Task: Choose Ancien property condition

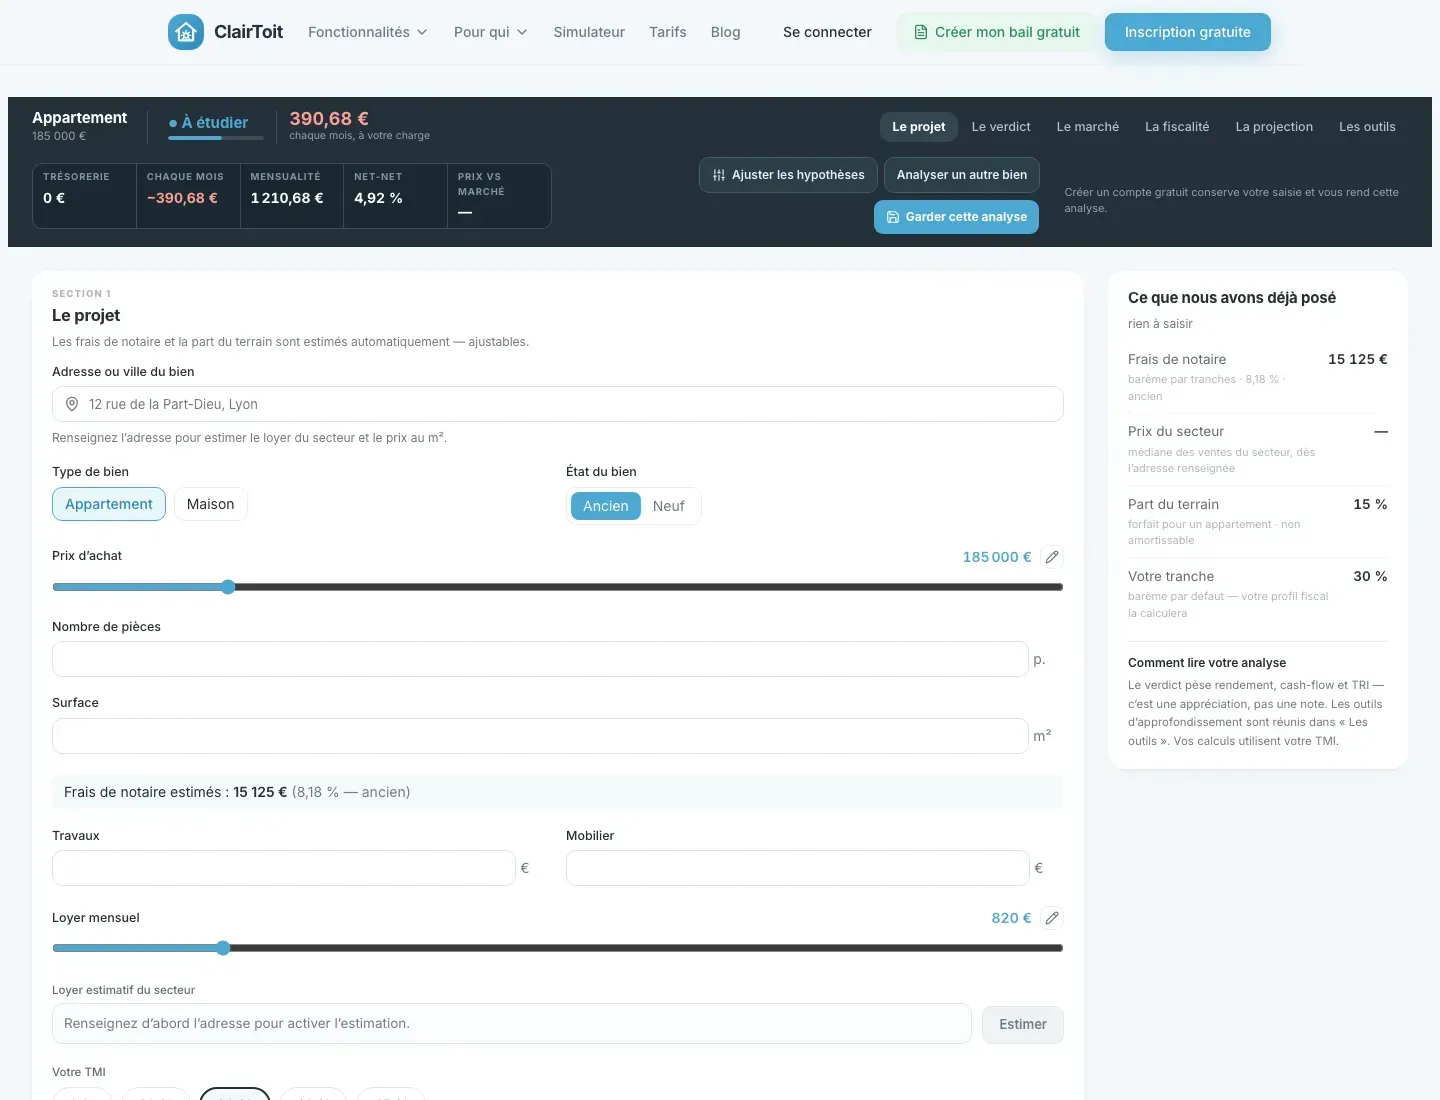Action: tap(606, 506)
